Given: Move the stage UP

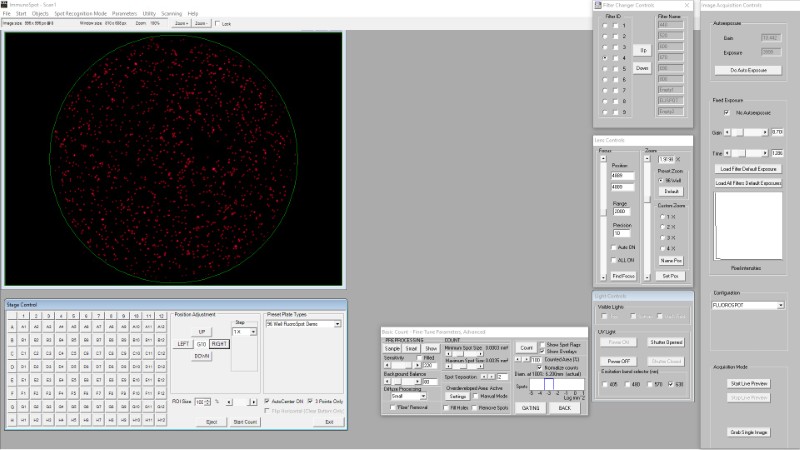Looking at the screenshot, I should click(x=202, y=330).
